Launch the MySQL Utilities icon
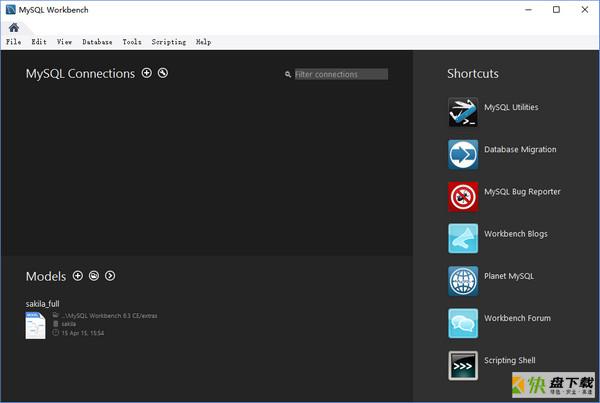Viewport: 600px width, 403px height. coord(463,112)
